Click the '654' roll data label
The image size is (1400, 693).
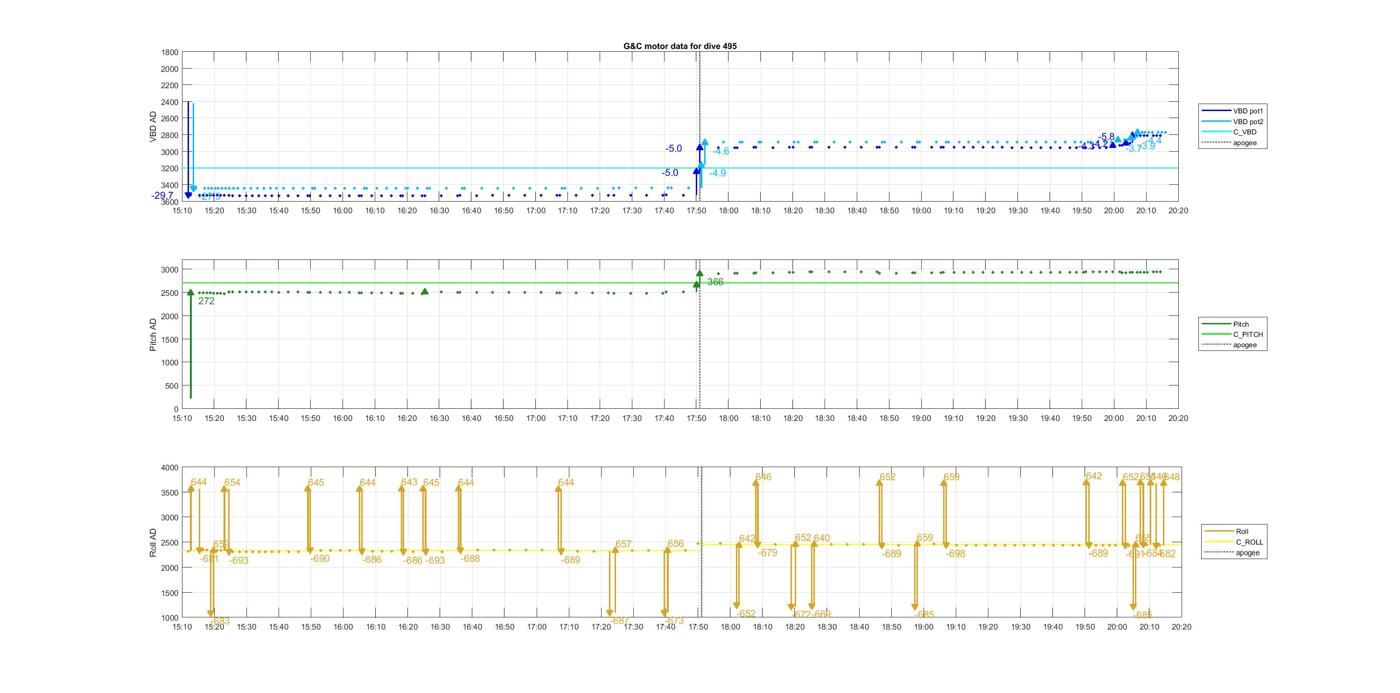[232, 483]
